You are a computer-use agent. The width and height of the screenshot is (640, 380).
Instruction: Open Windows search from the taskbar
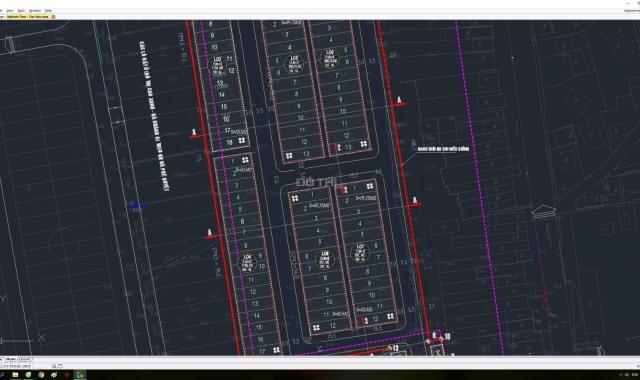tap(2, 374)
